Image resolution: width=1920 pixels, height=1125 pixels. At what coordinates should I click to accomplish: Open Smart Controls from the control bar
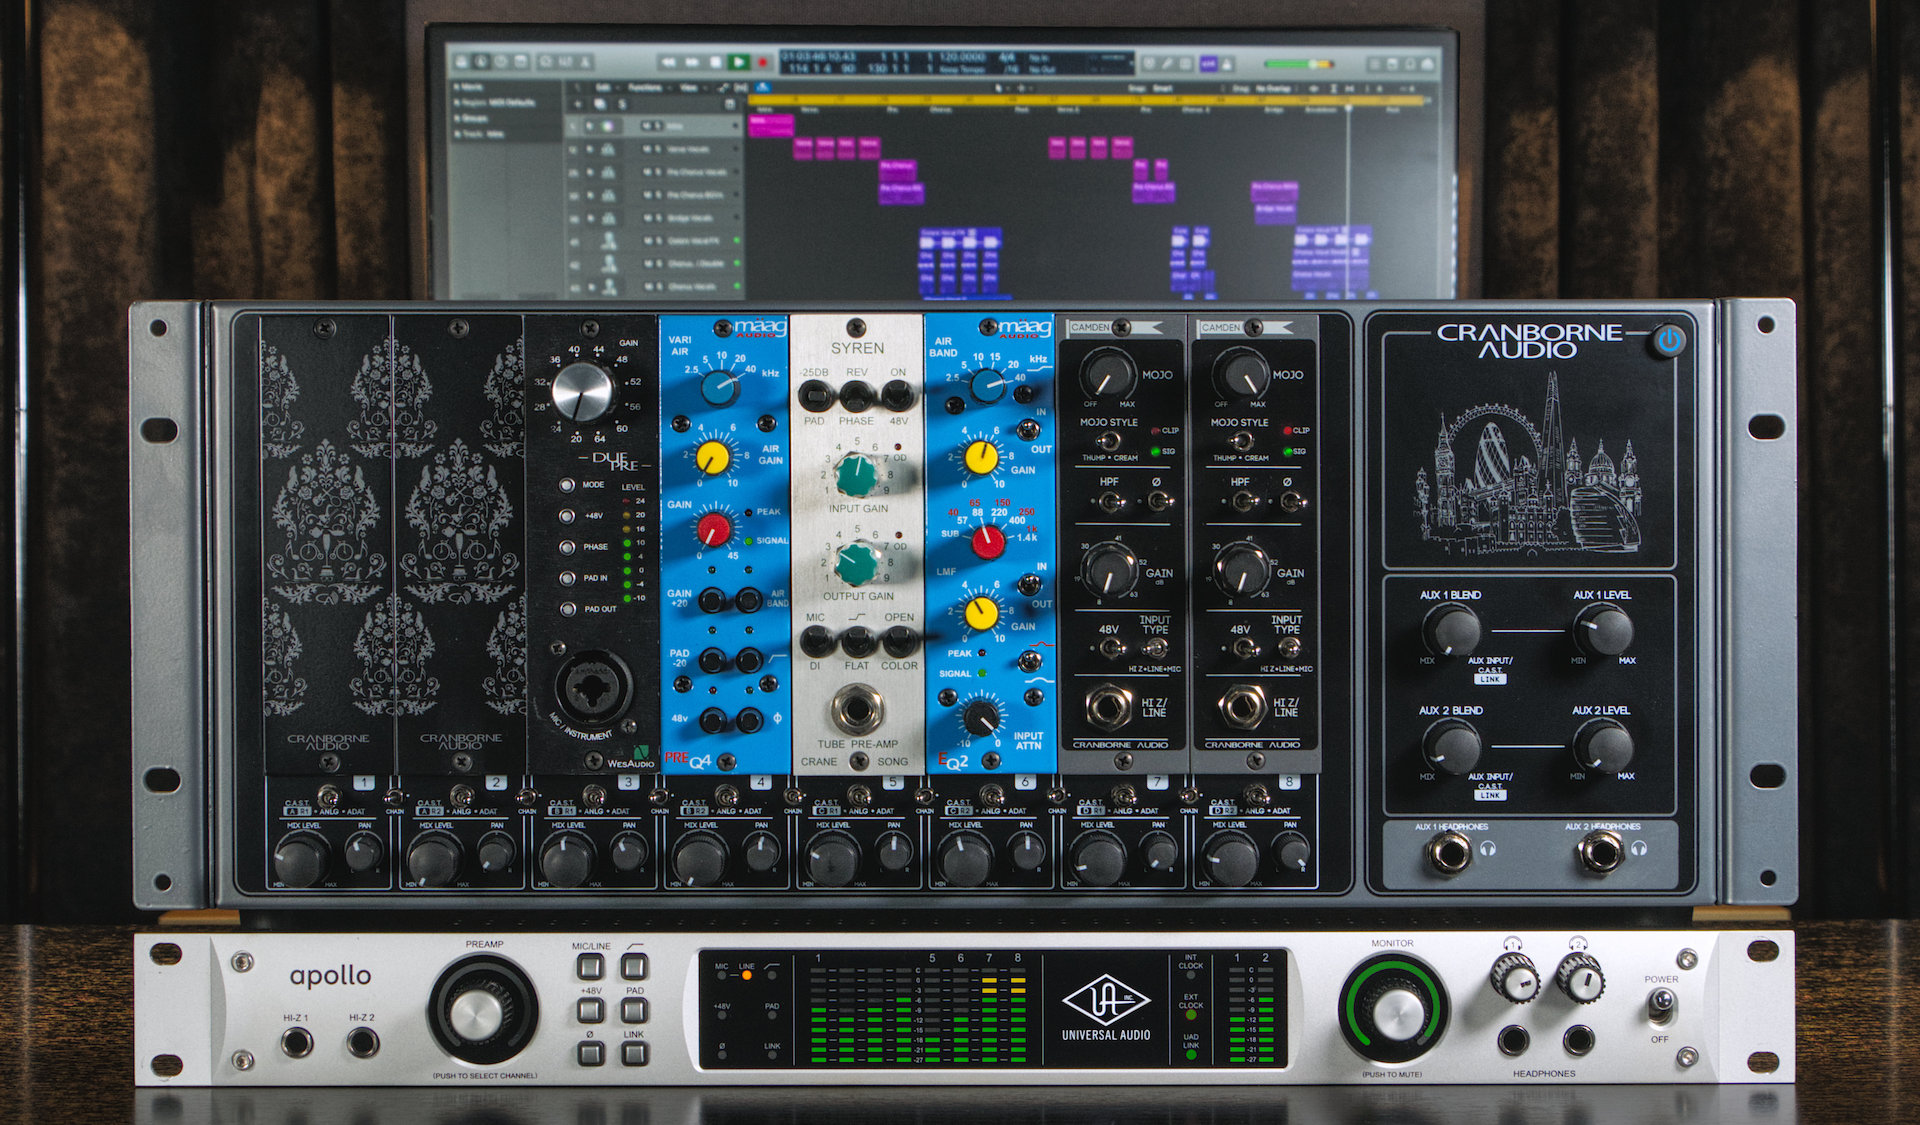[545, 61]
